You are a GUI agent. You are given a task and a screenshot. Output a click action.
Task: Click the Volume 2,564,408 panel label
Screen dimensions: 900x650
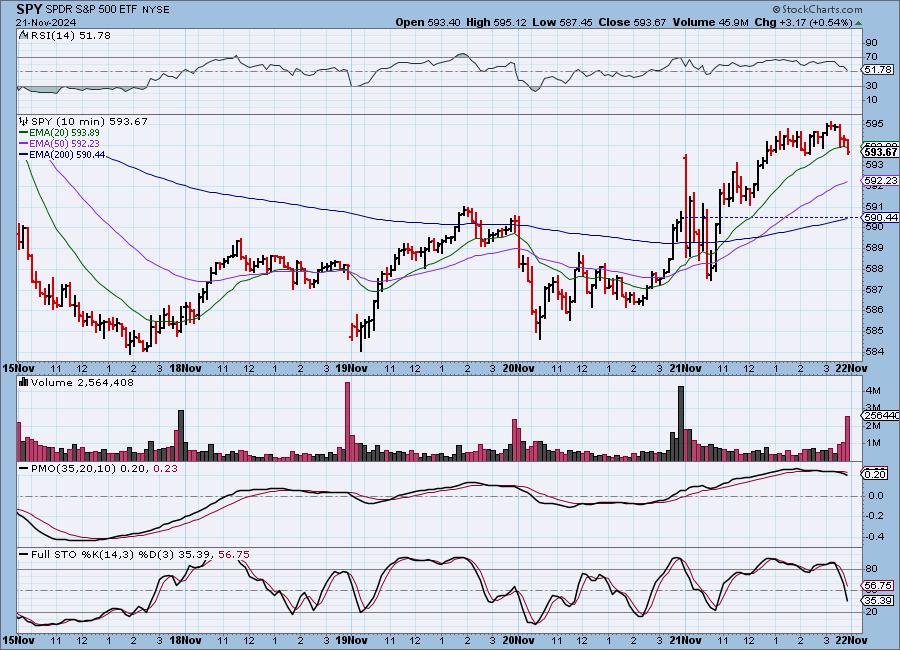pos(82,382)
